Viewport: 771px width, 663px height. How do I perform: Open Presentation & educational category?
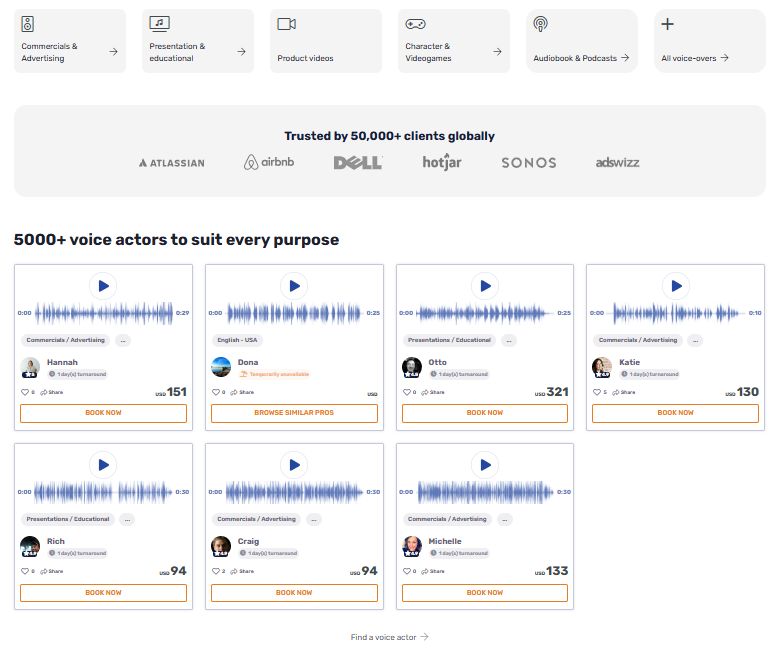pos(198,41)
